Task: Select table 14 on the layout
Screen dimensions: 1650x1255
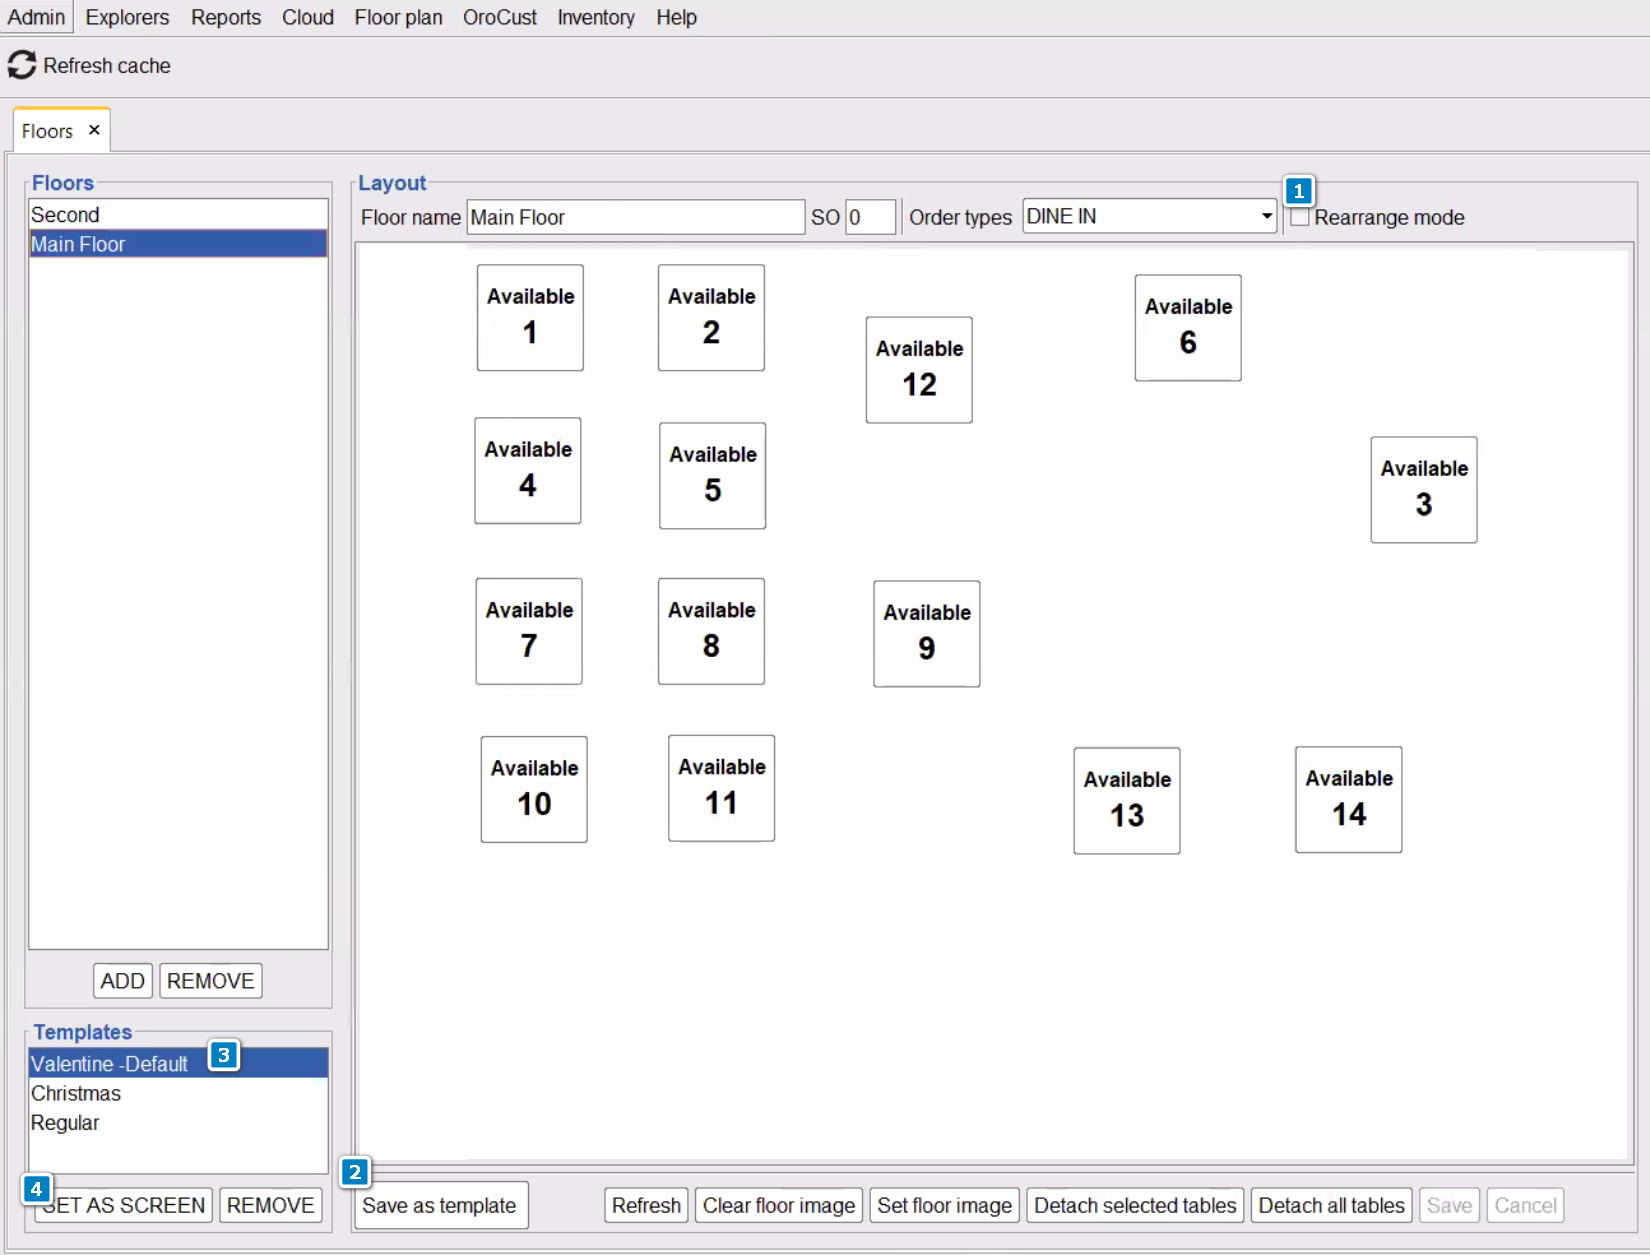Action: pos(1349,800)
